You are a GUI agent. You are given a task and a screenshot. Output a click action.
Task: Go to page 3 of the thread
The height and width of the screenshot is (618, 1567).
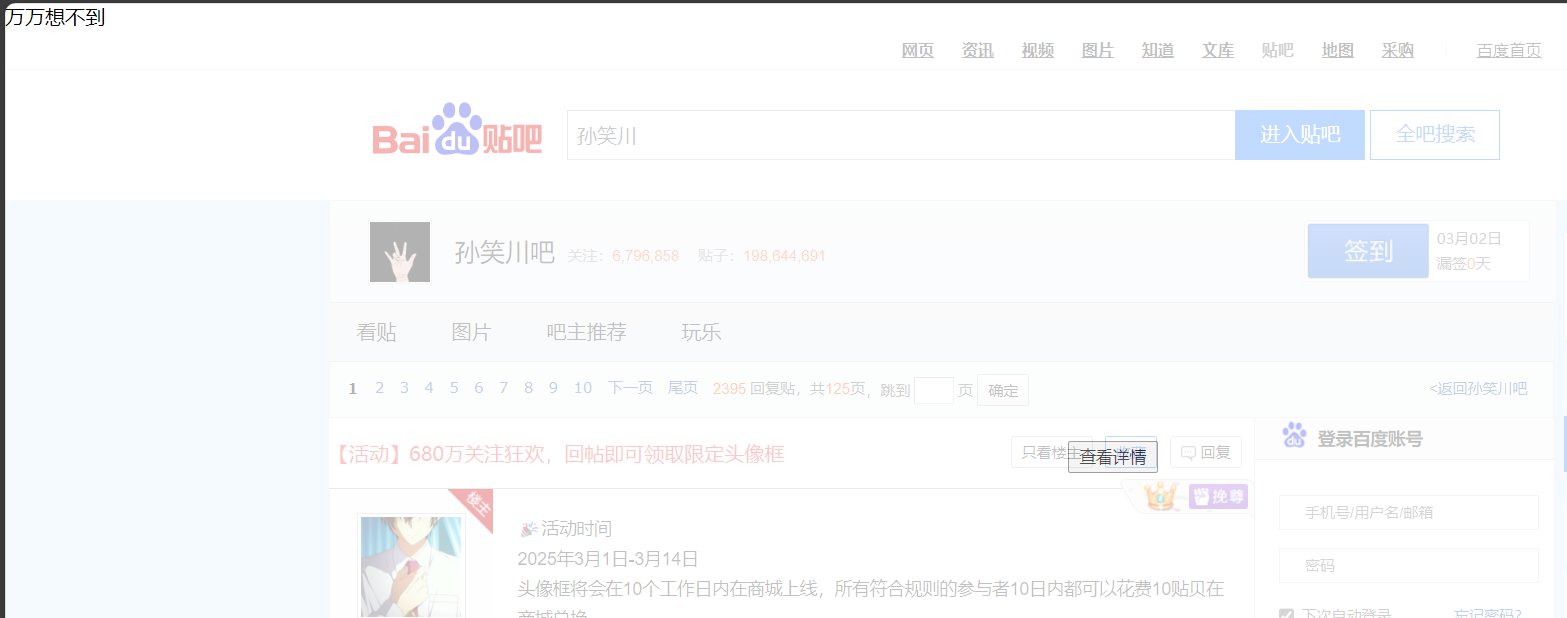[404, 388]
